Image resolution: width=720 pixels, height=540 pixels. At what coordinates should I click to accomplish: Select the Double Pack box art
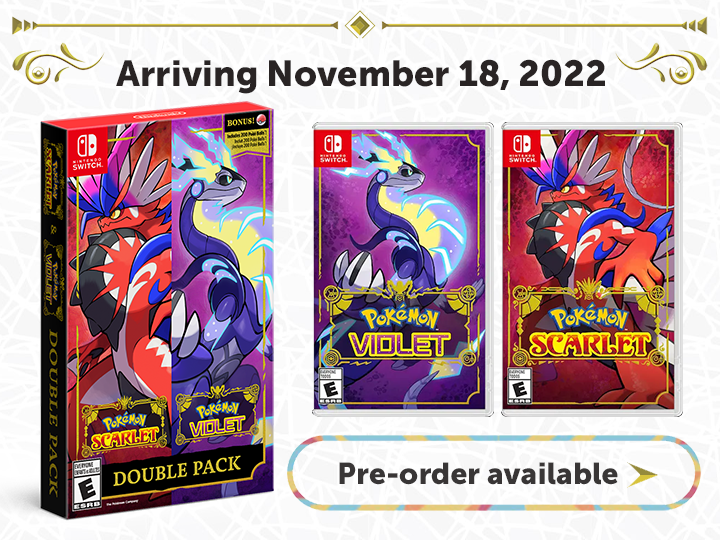tap(157, 312)
